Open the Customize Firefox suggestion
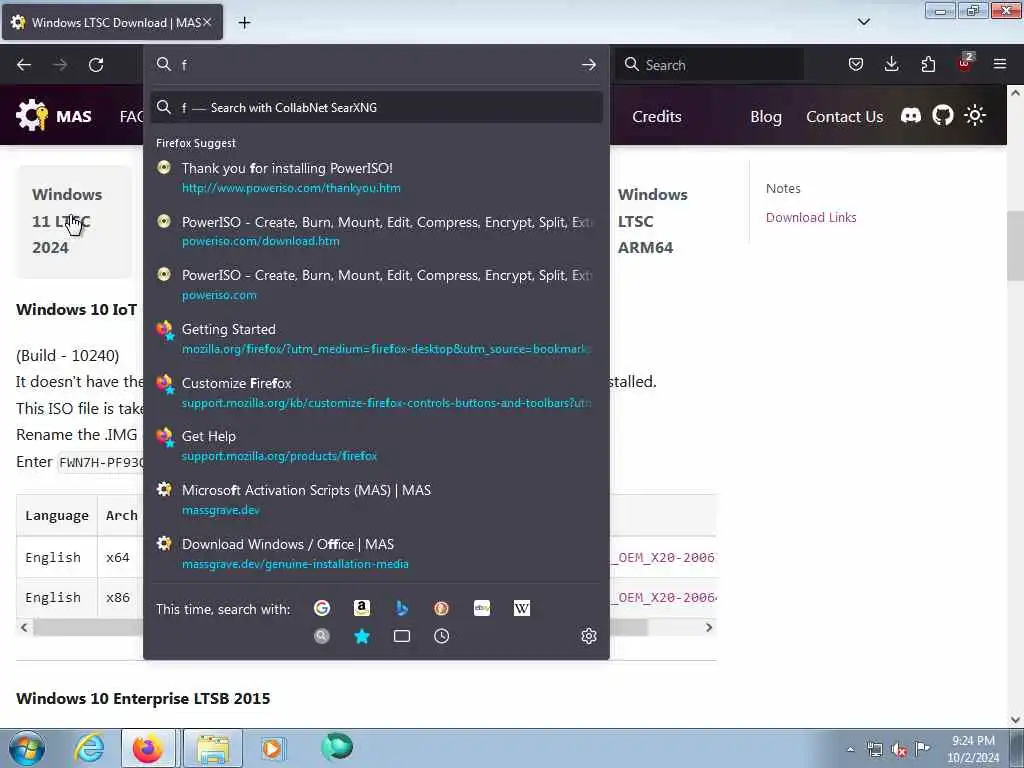The width and height of the screenshot is (1024, 768). click(x=376, y=392)
